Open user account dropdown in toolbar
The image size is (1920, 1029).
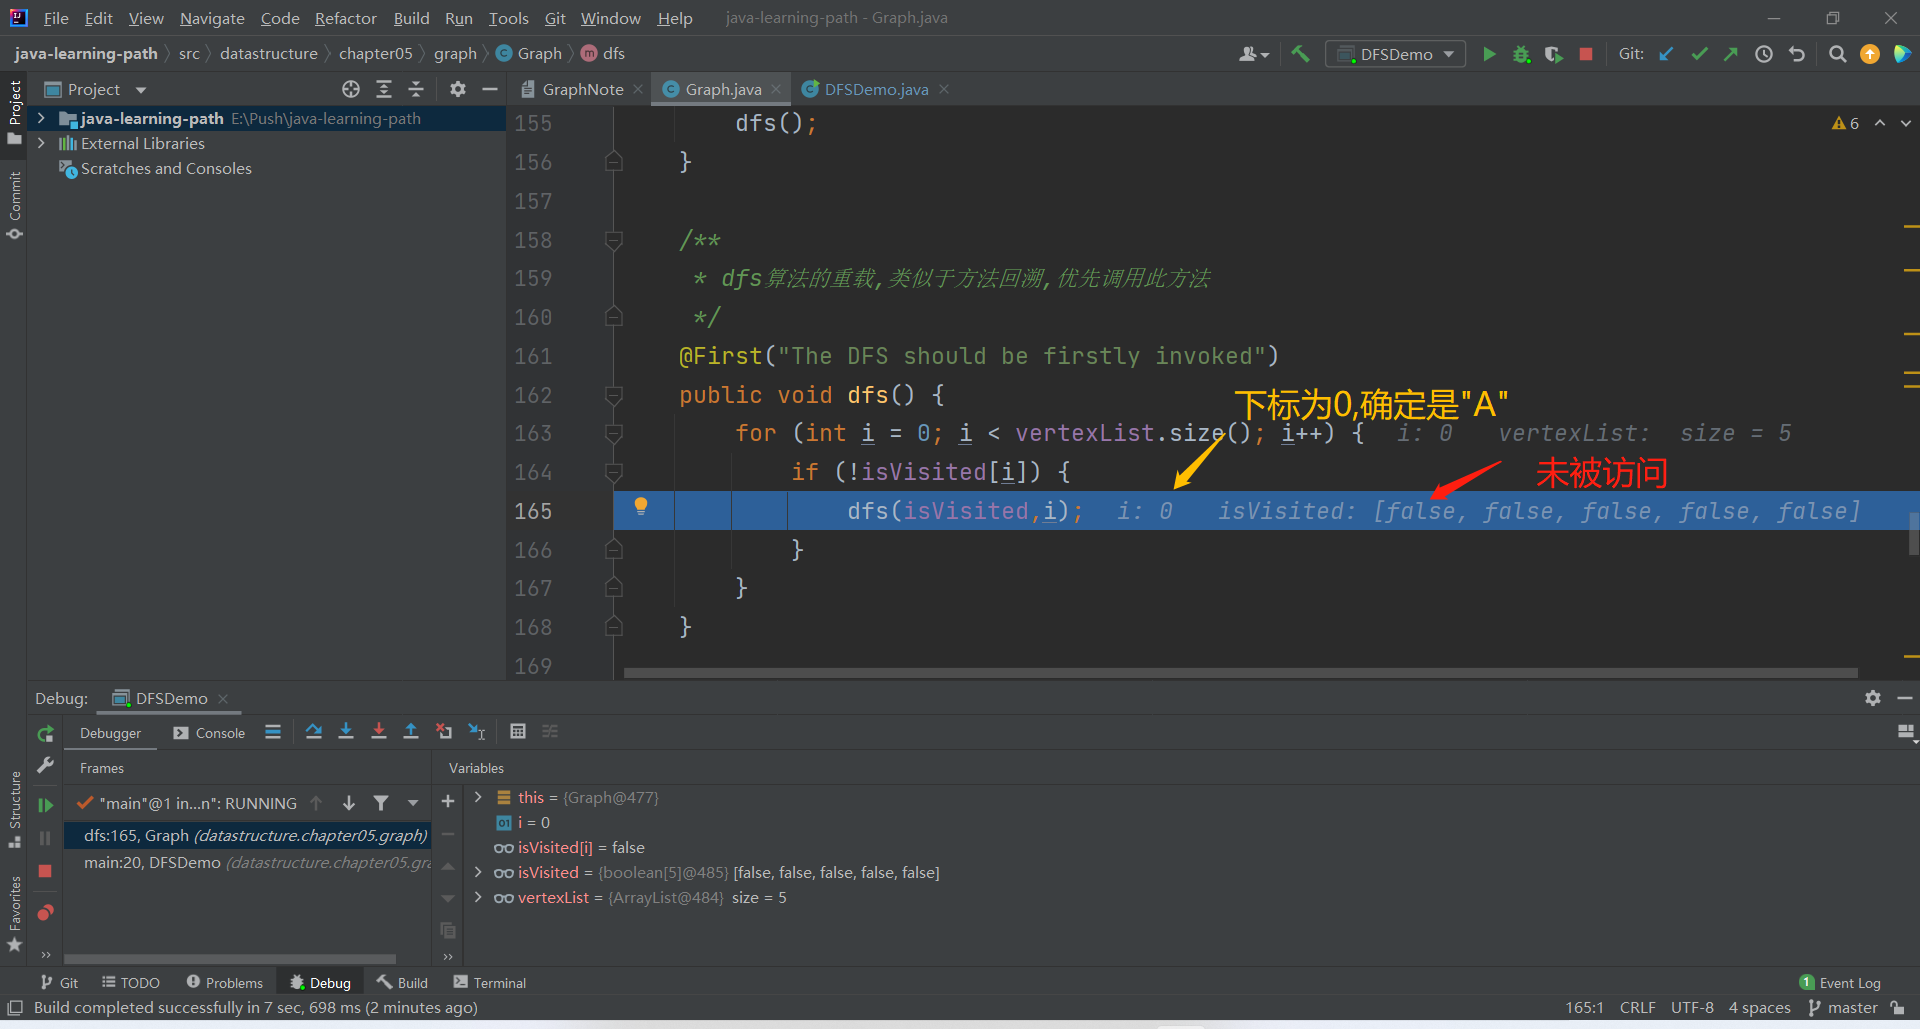[x=1254, y=54]
